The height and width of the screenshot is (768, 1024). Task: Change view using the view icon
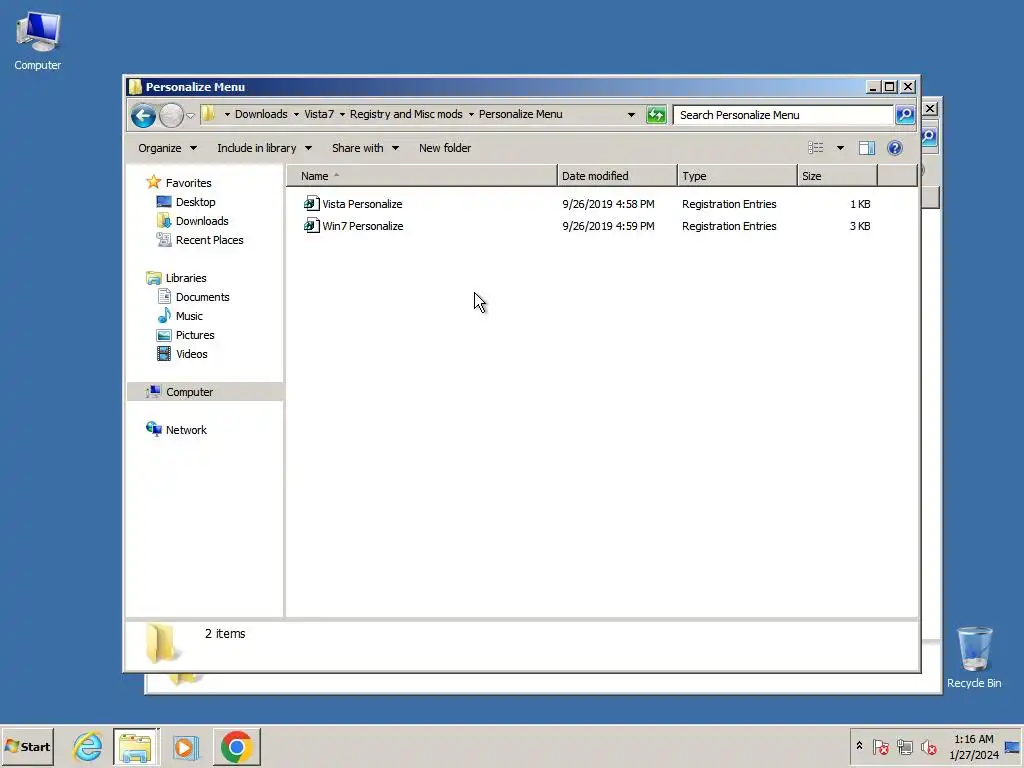(x=816, y=148)
